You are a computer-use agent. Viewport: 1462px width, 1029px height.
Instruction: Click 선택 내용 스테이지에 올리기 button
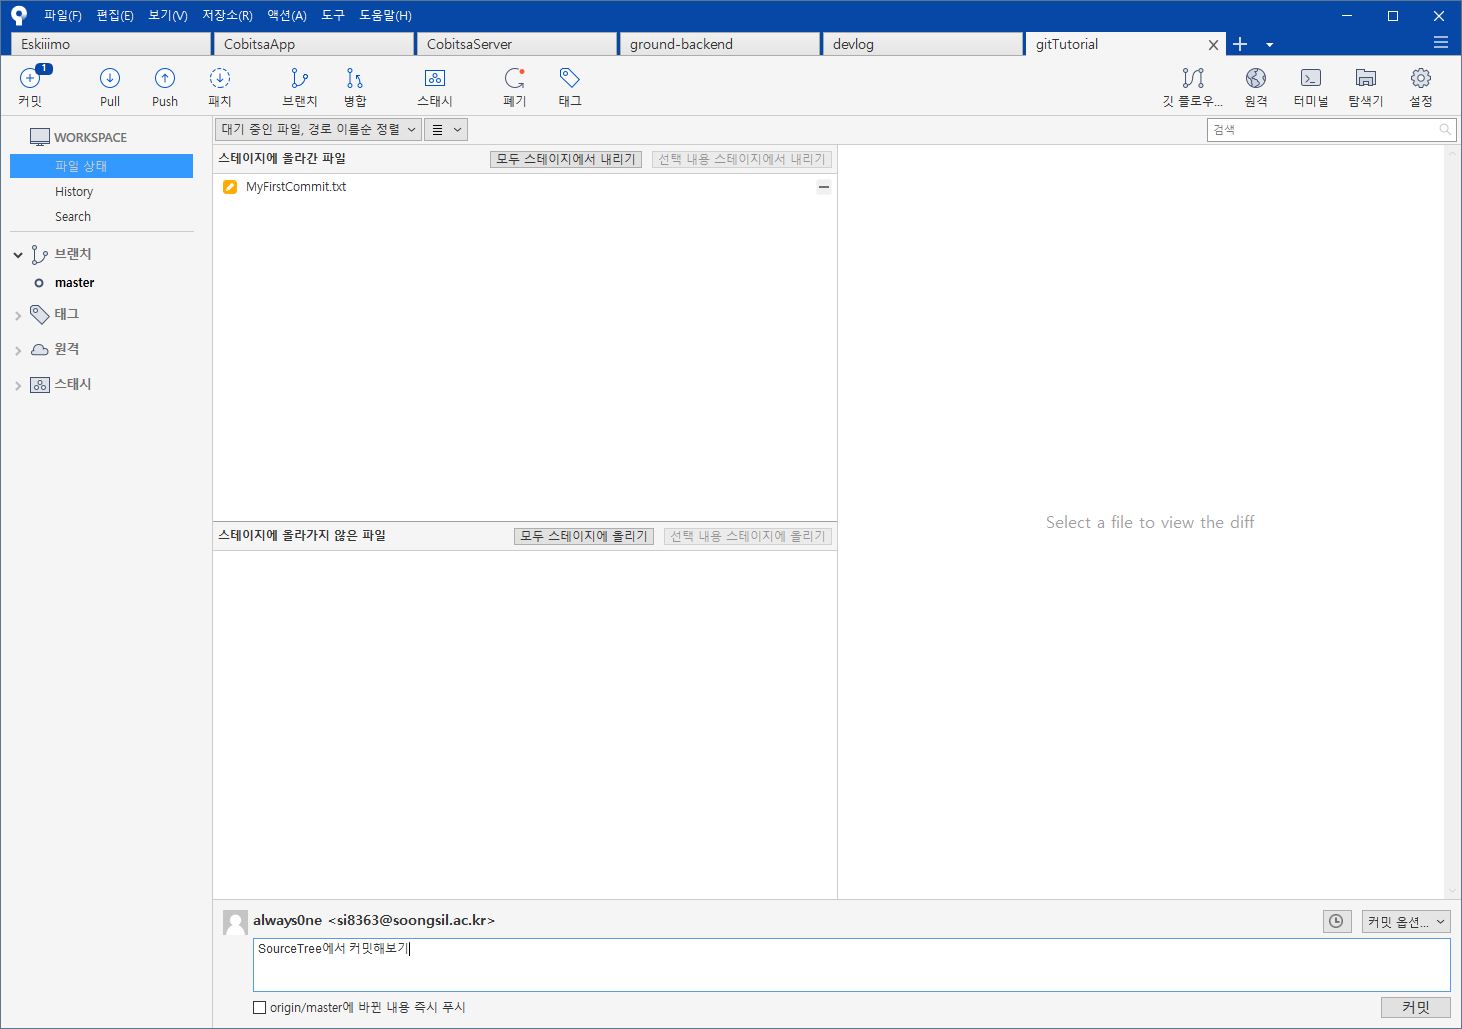click(748, 536)
